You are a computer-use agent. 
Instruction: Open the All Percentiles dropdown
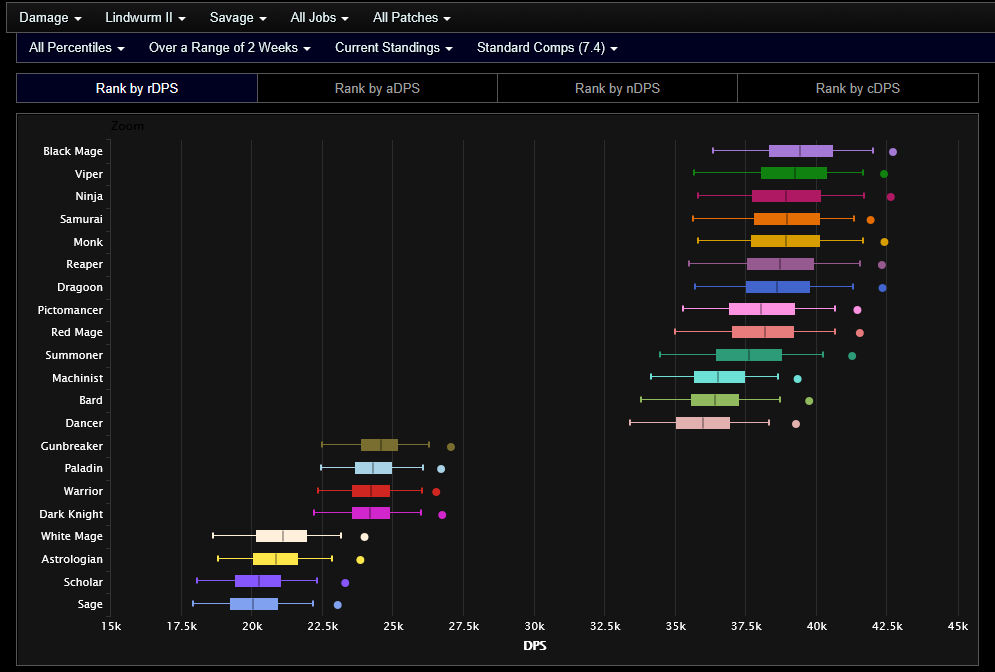[77, 48]
